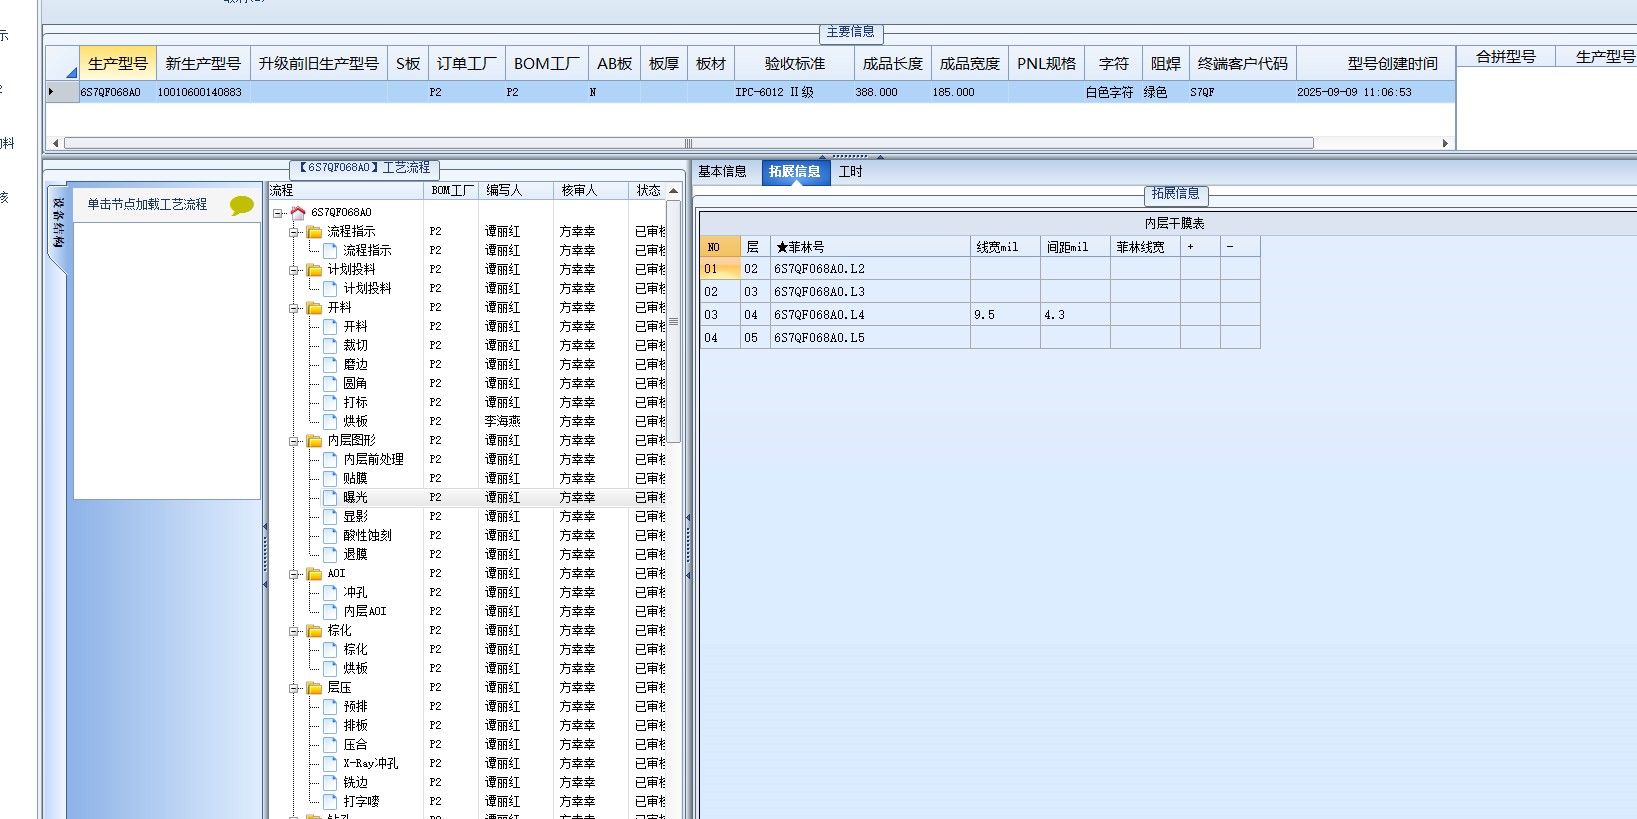The height and width of the screenshot is (819, 1637).
Task: Click the yellow speech bubble icon
Action: 241,205
